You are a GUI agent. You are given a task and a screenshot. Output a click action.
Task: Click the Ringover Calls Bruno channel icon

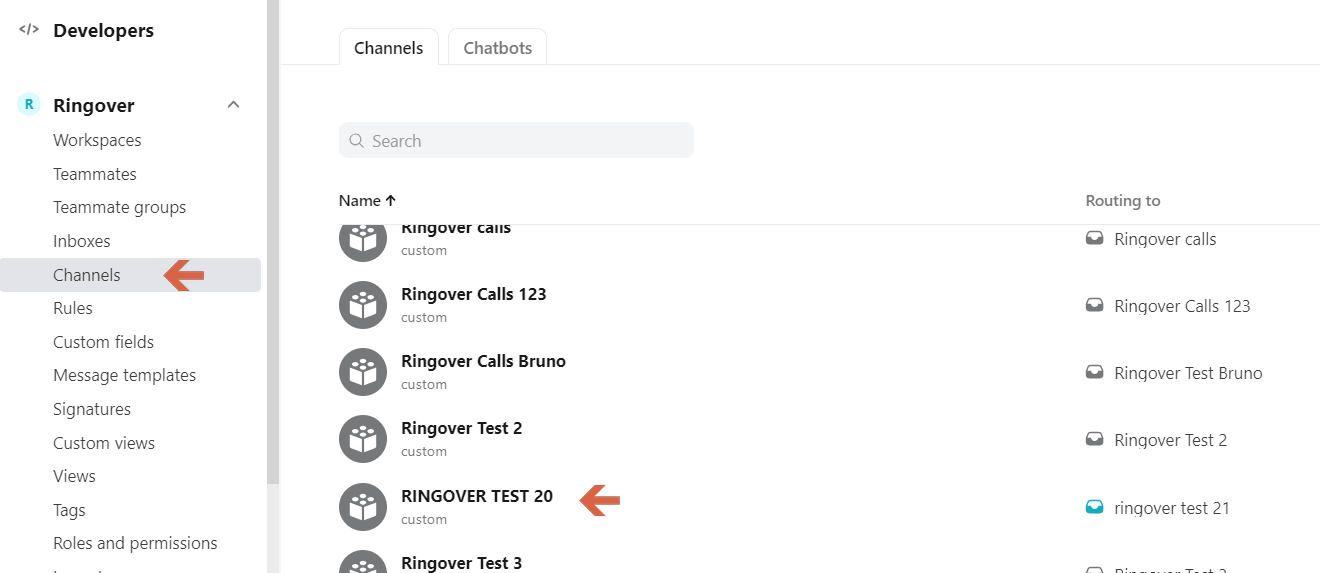point(363,372)
